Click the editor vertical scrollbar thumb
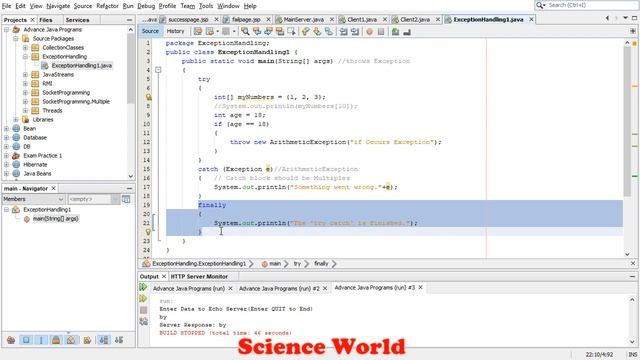The height and width of the screenshot is (360, 640). (x=627, y=121)
